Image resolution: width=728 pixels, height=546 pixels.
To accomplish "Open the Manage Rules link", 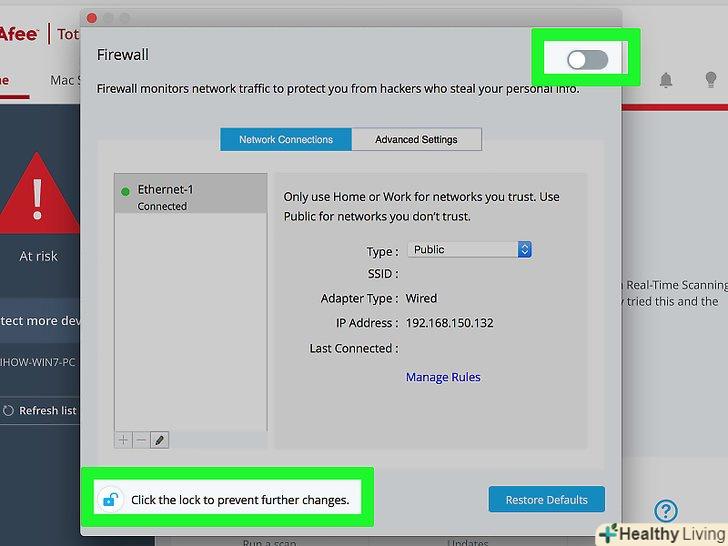I will pyautogui.click(x=443, y=377).
